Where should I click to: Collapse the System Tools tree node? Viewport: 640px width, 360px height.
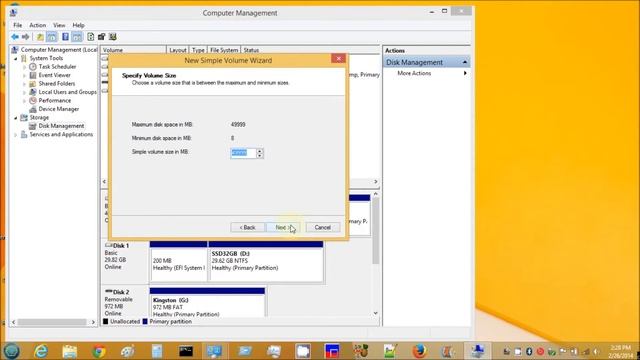click(x=16, y=58)
